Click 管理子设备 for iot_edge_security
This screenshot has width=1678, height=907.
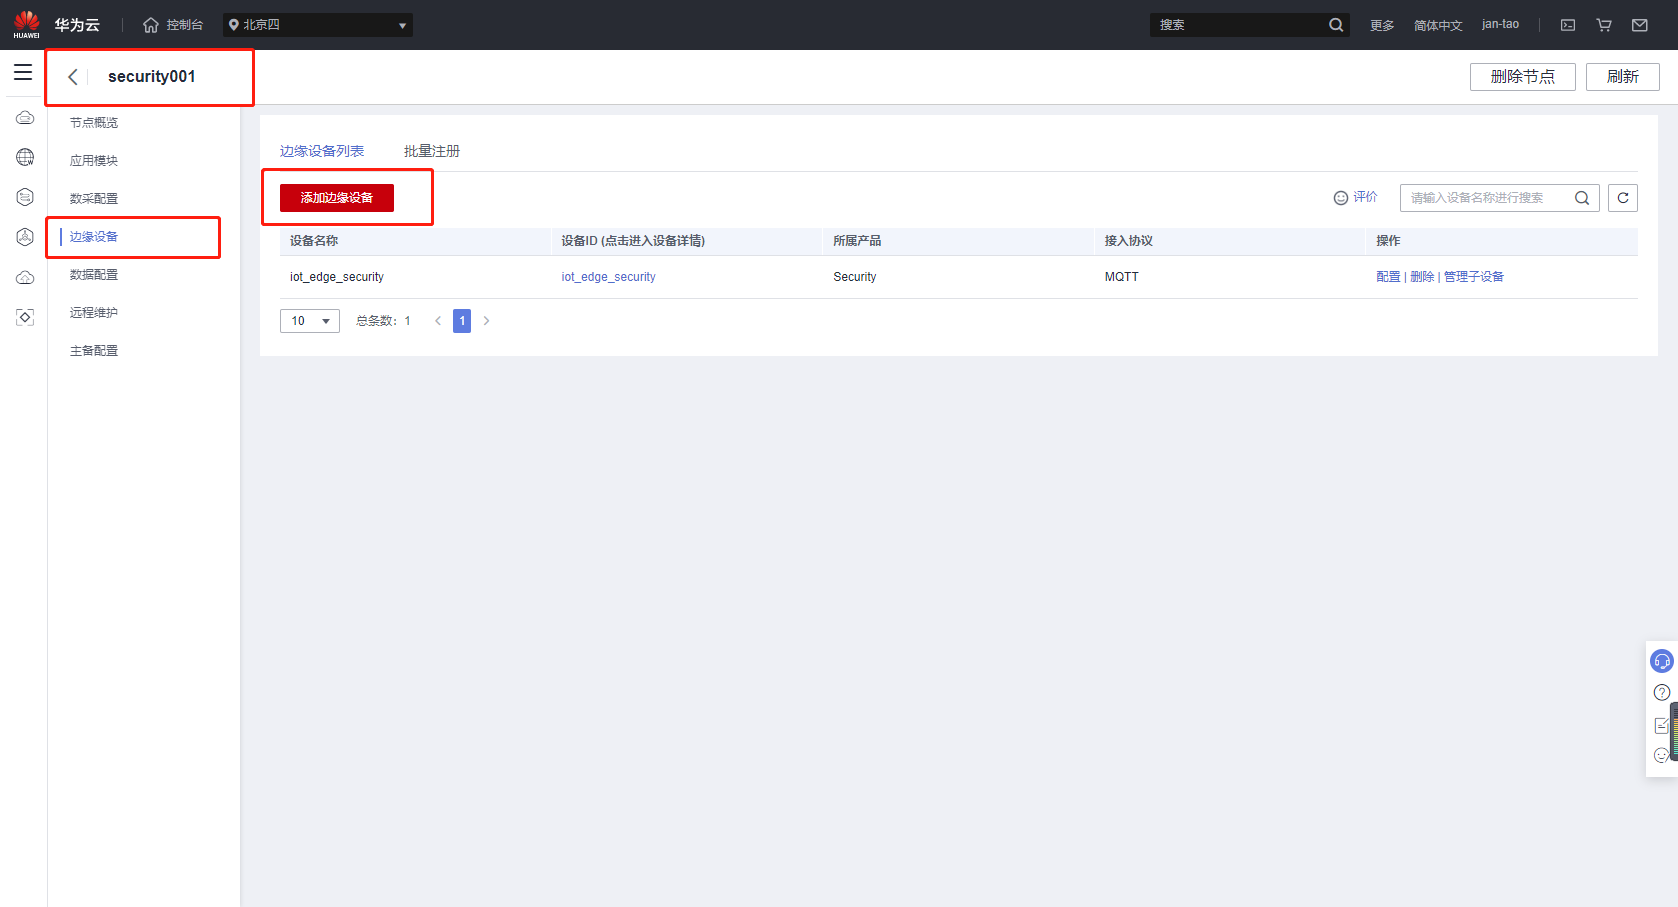click(1474, 277)
